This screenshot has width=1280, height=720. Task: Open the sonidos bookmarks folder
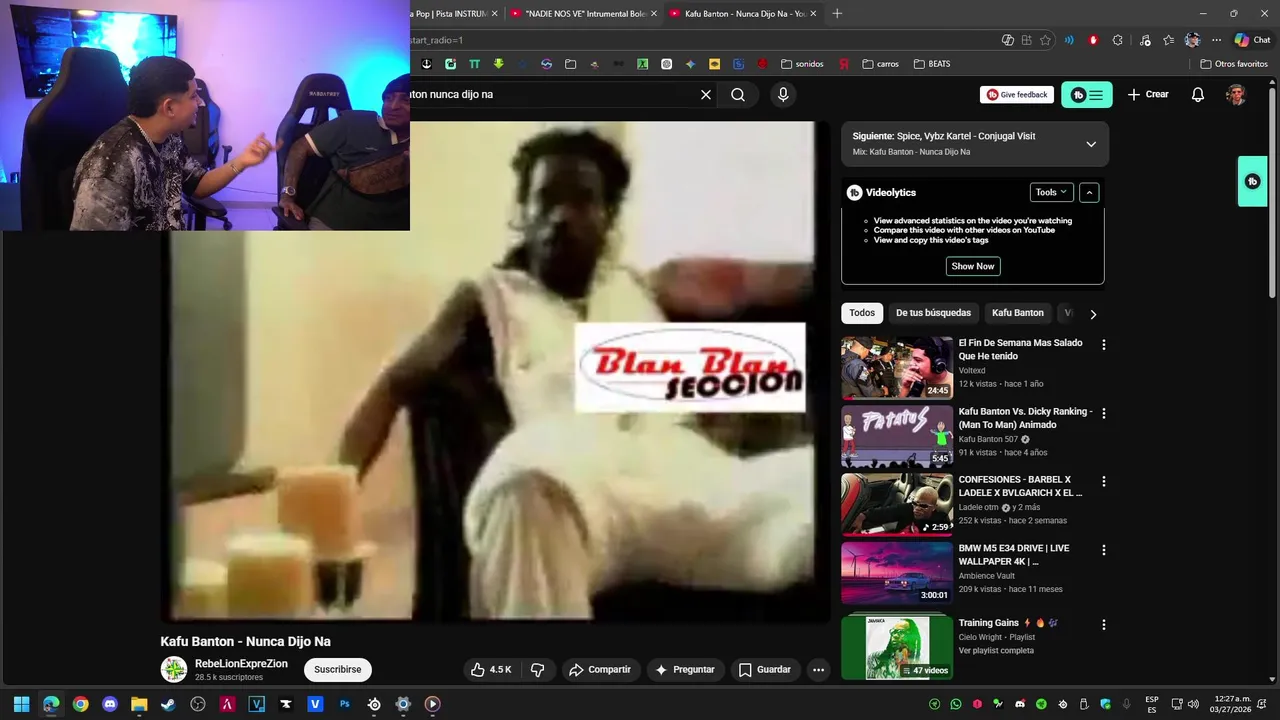[802, 64]
